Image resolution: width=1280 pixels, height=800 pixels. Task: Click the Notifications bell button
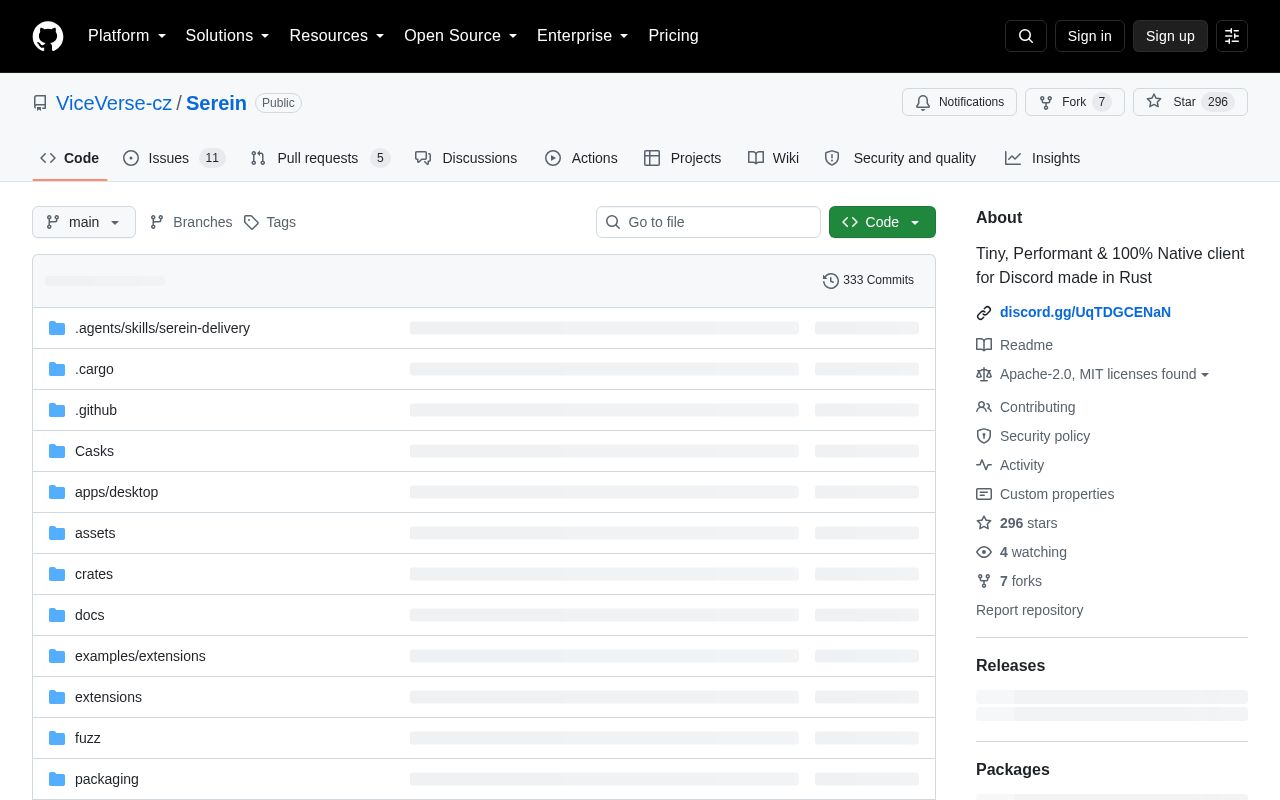959,102
